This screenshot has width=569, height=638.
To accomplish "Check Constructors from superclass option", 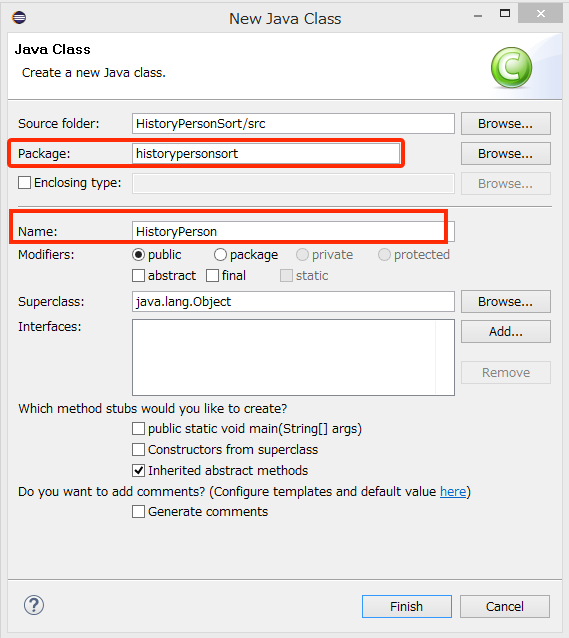I will 138,450.
